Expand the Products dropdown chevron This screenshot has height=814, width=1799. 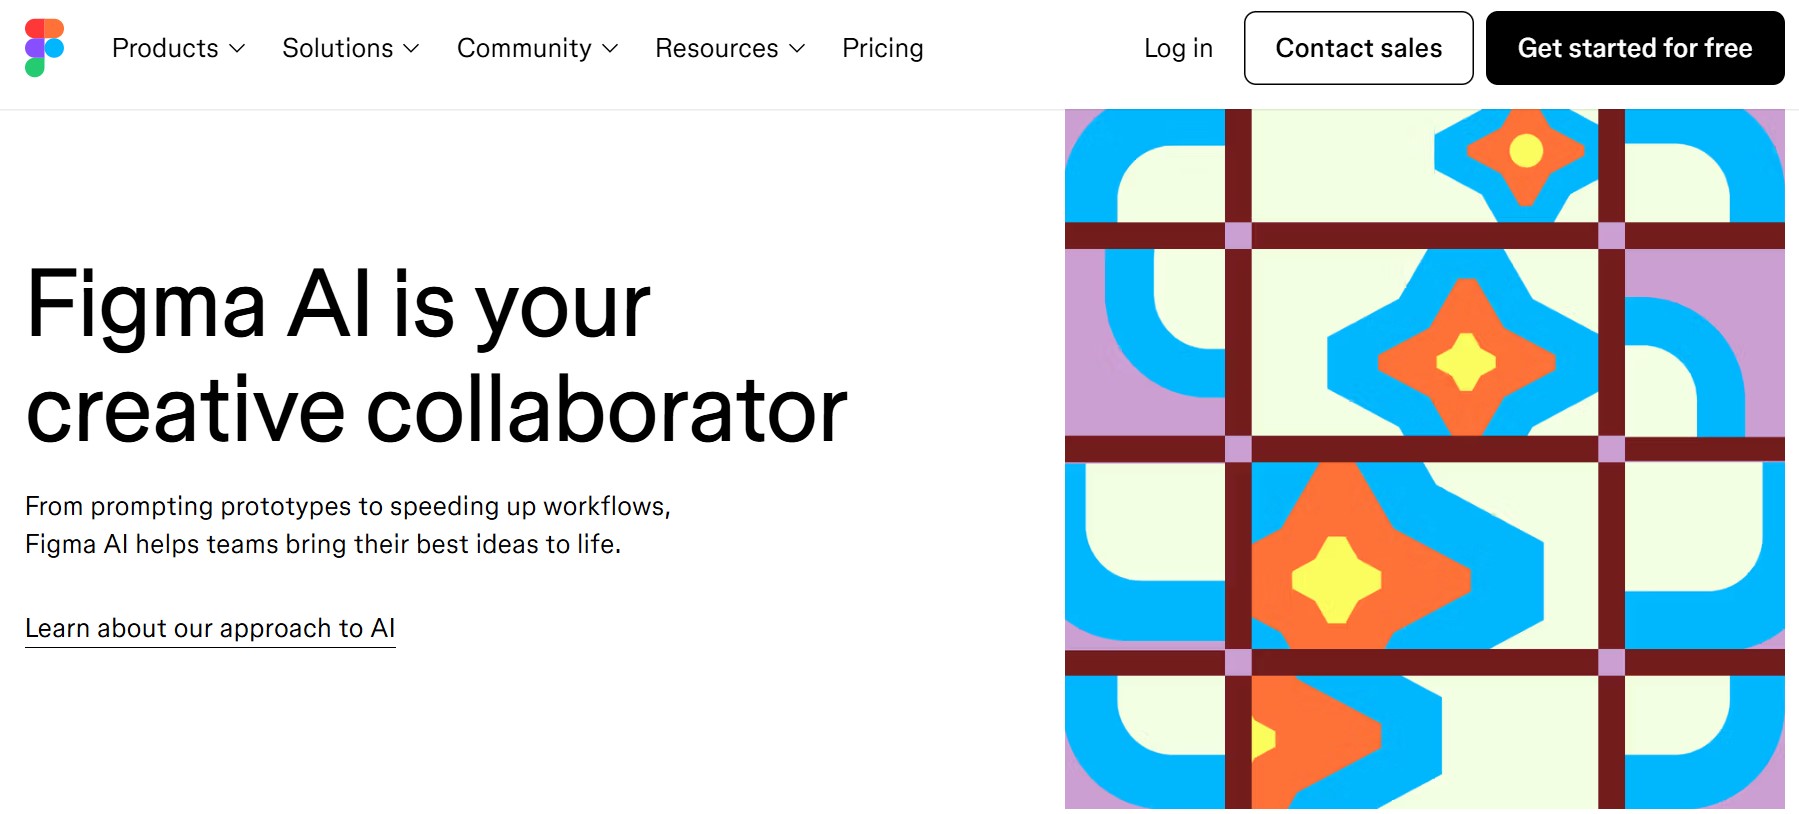click(238, 48)
